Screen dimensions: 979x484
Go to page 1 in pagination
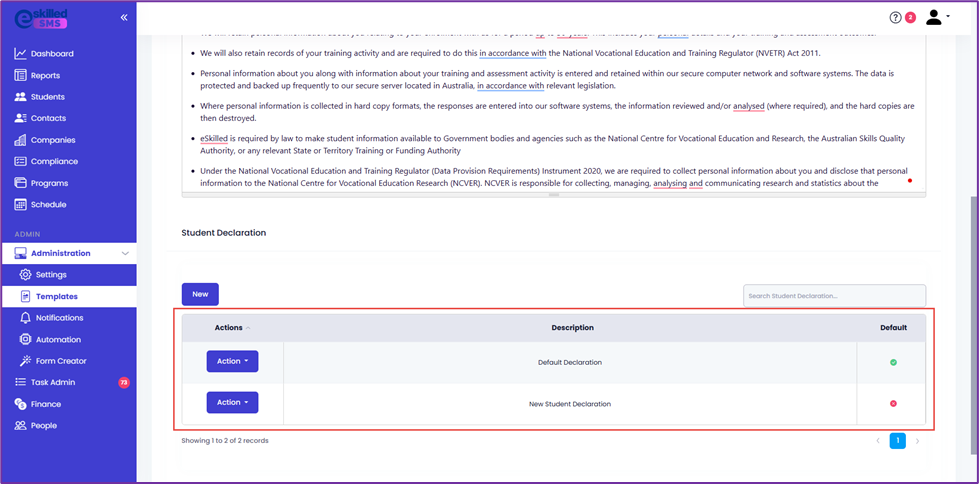point(897,441)
